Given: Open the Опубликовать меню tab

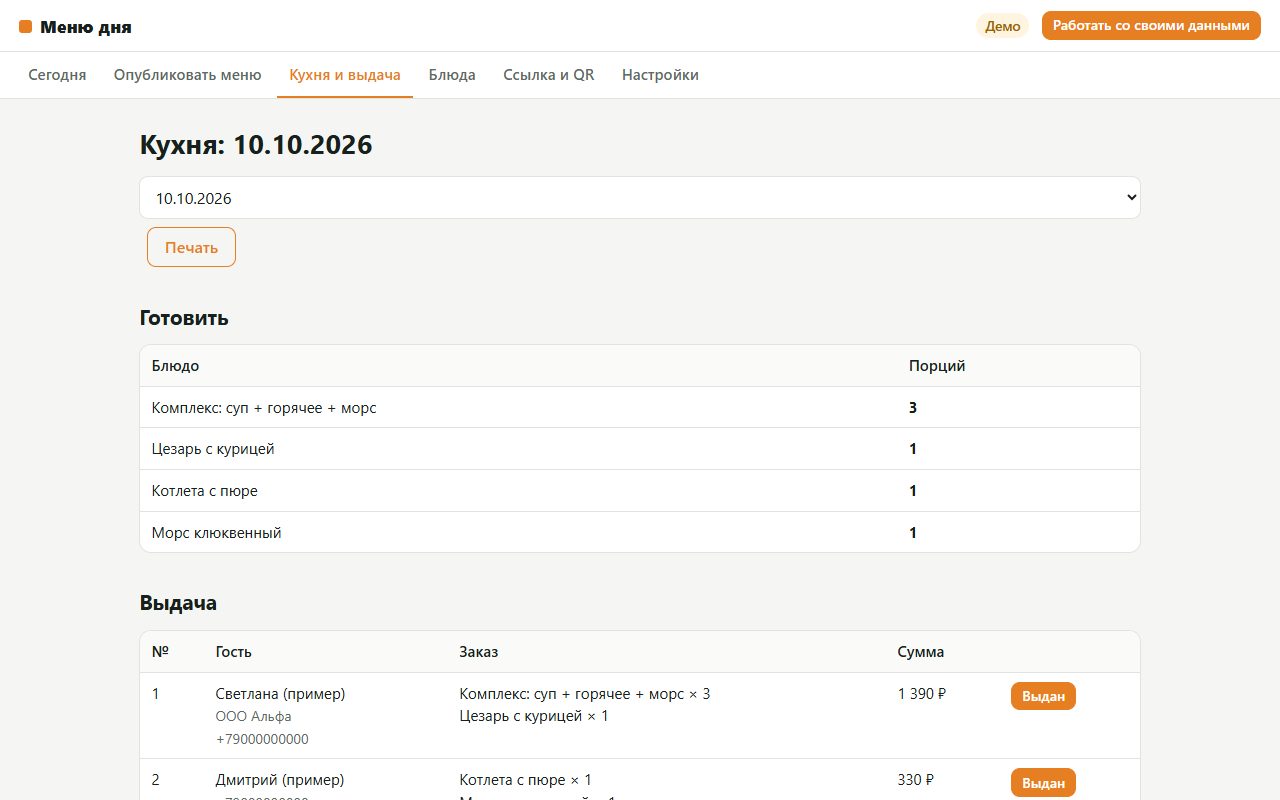Looking at the screenshot, I should (x=187, y=75).
